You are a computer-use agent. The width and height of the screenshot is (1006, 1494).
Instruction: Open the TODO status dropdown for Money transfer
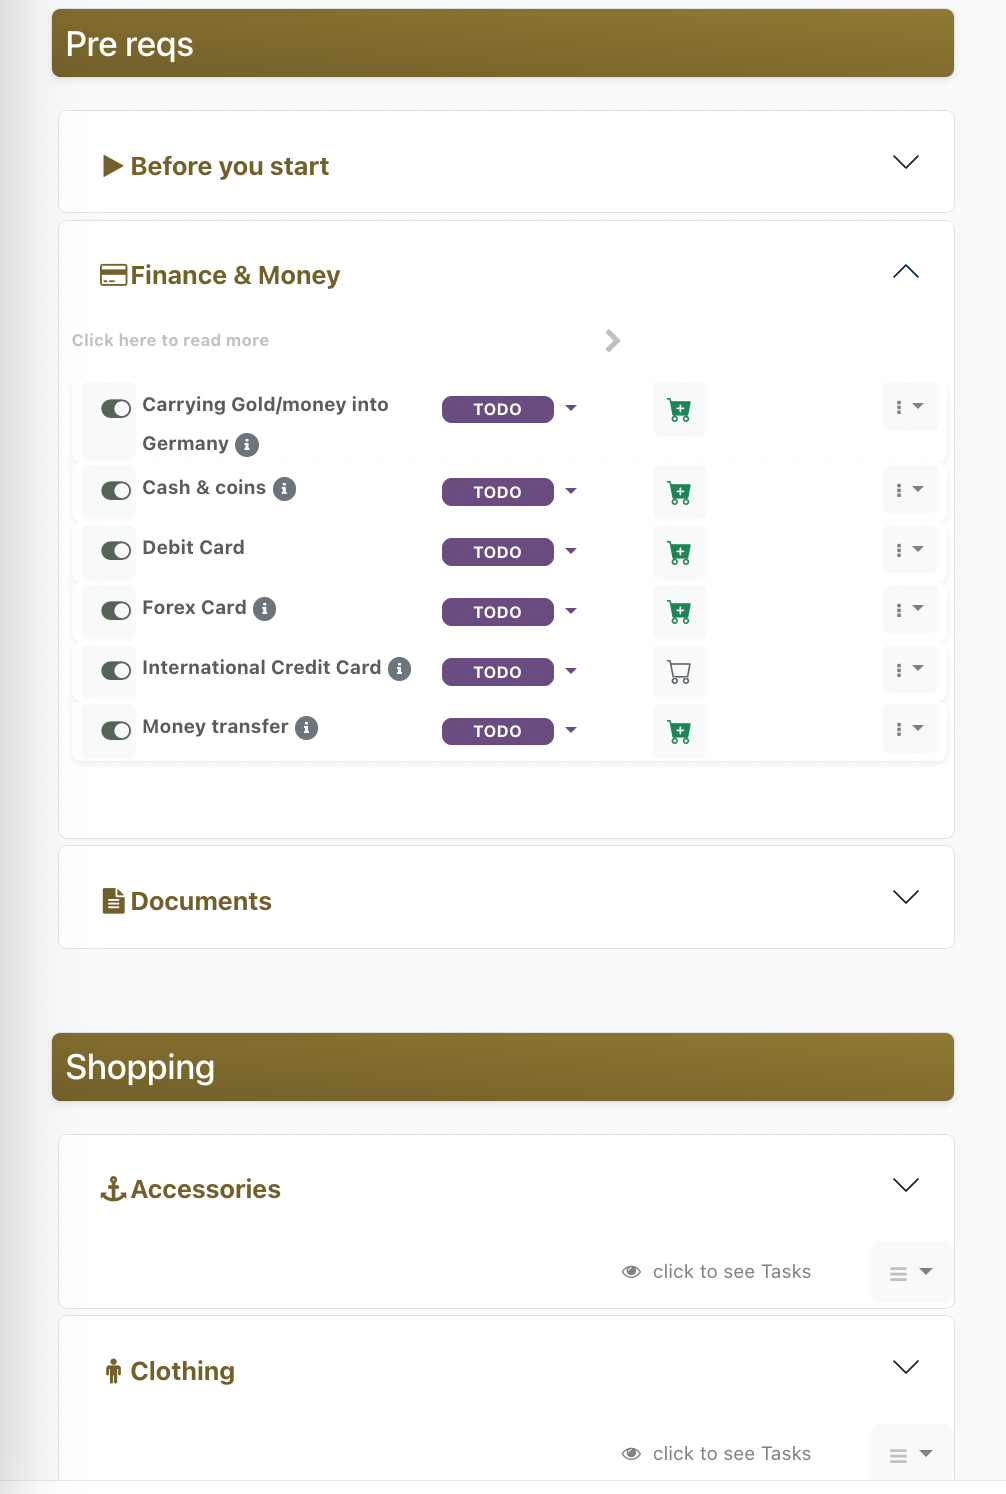571,731
